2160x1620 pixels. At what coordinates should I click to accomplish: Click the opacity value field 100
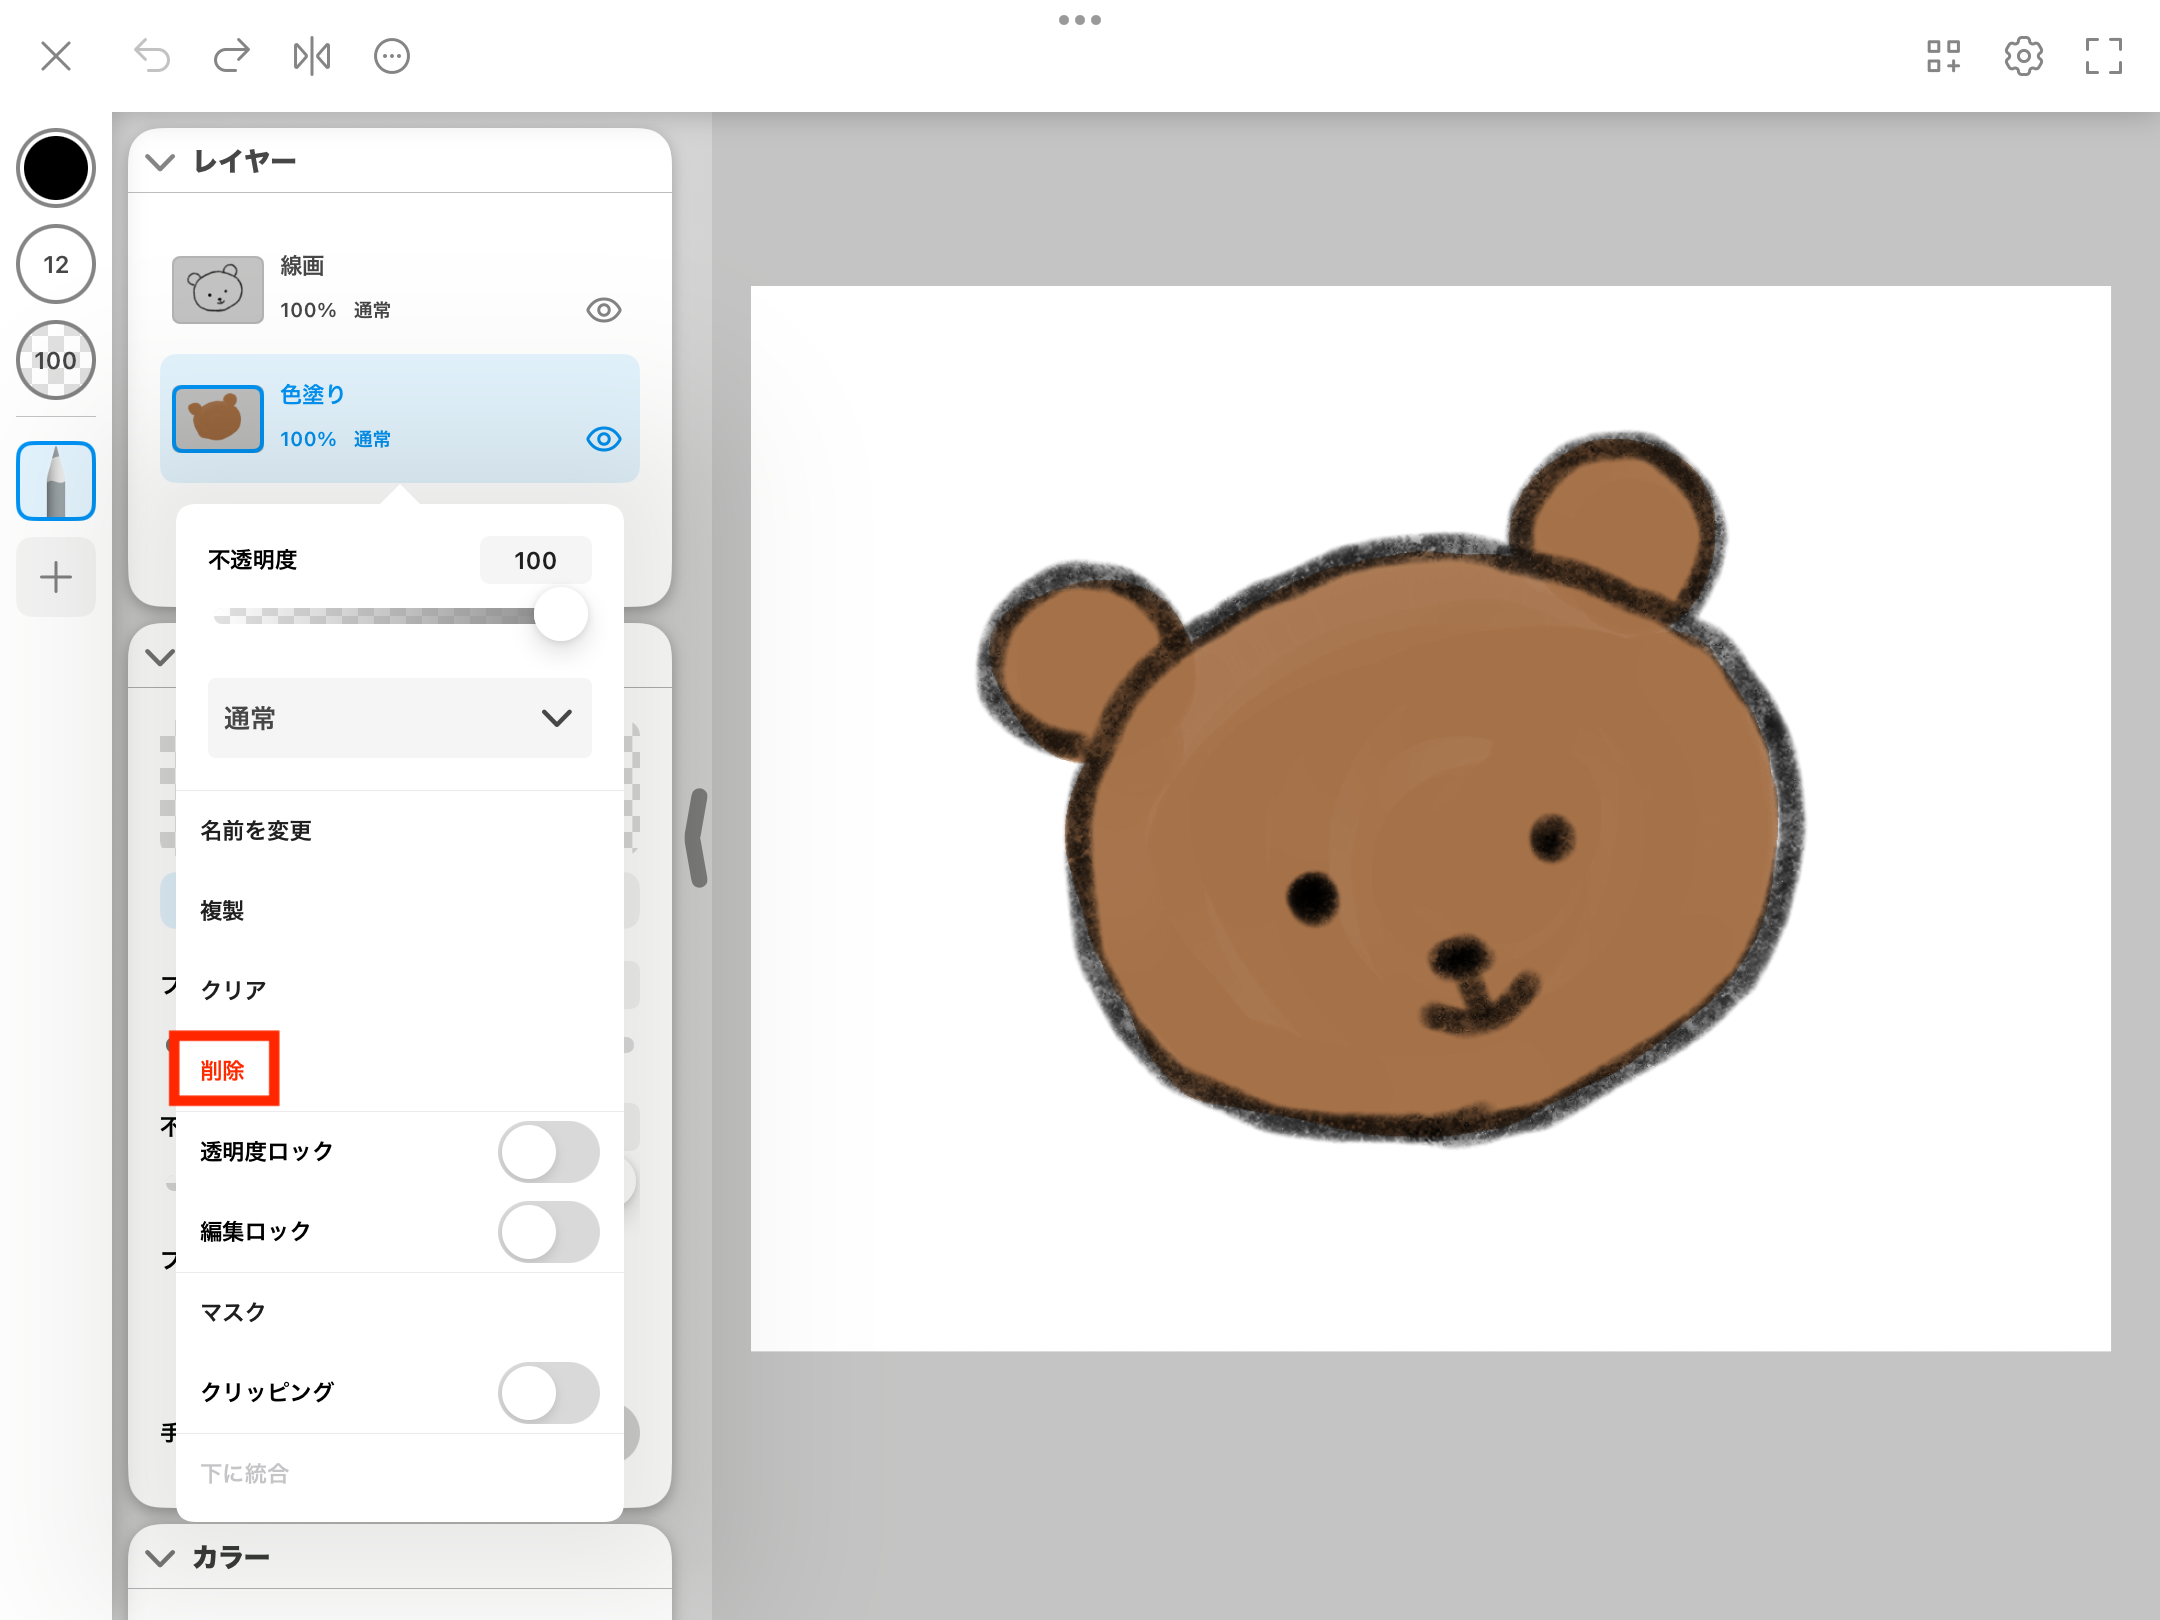tap(536, 560)
